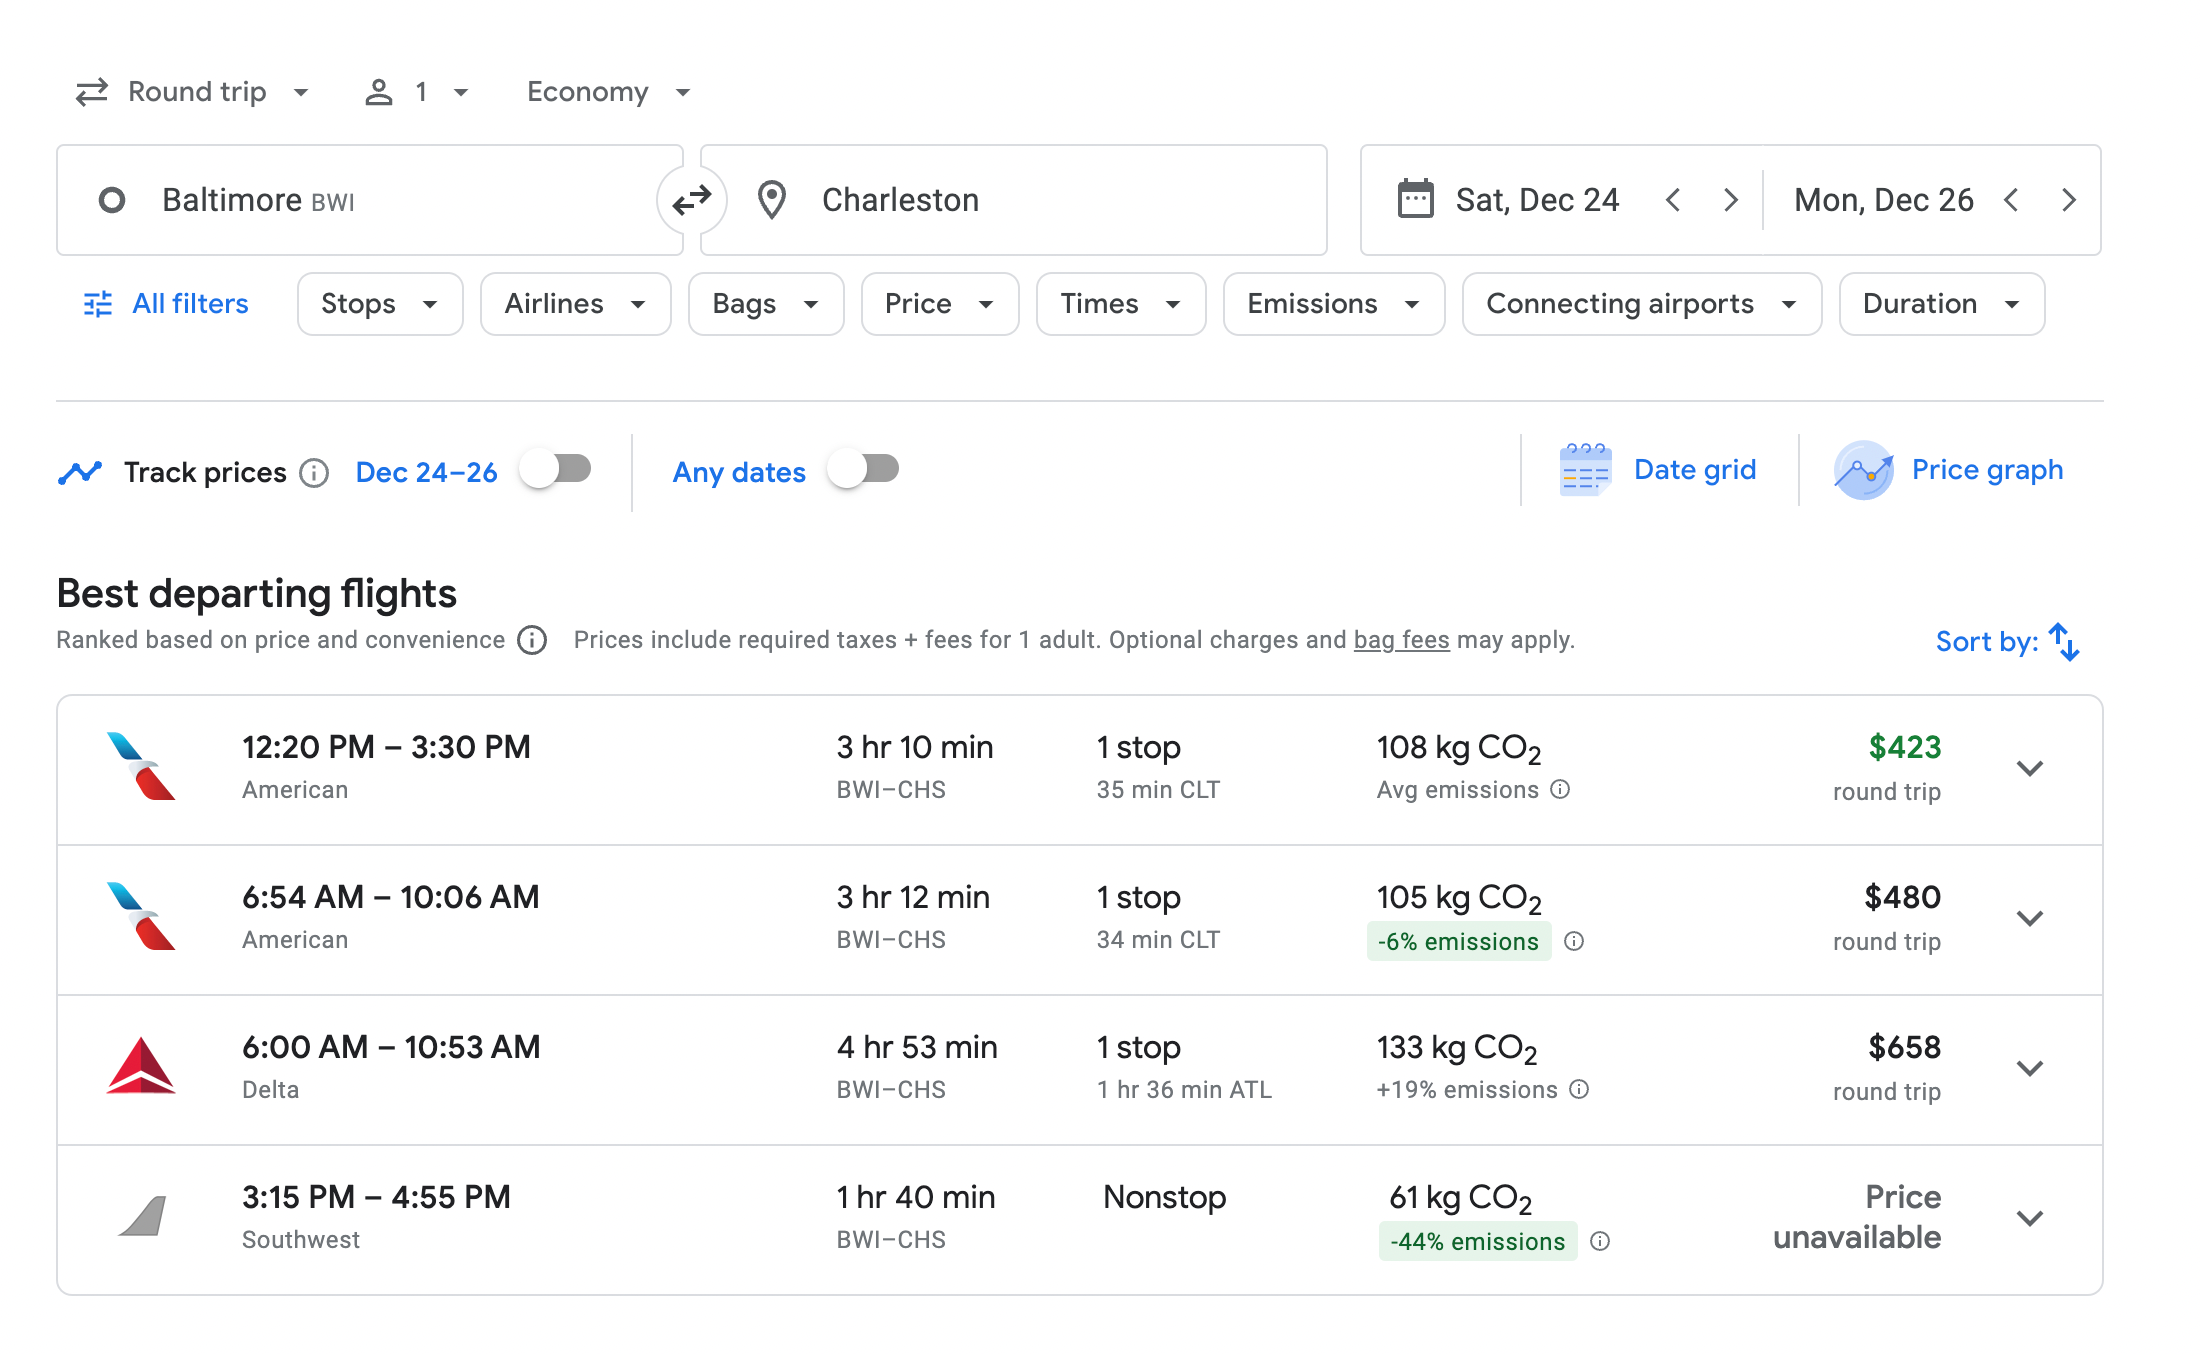Click the Sort by arrows icon

click(2064, 642)
